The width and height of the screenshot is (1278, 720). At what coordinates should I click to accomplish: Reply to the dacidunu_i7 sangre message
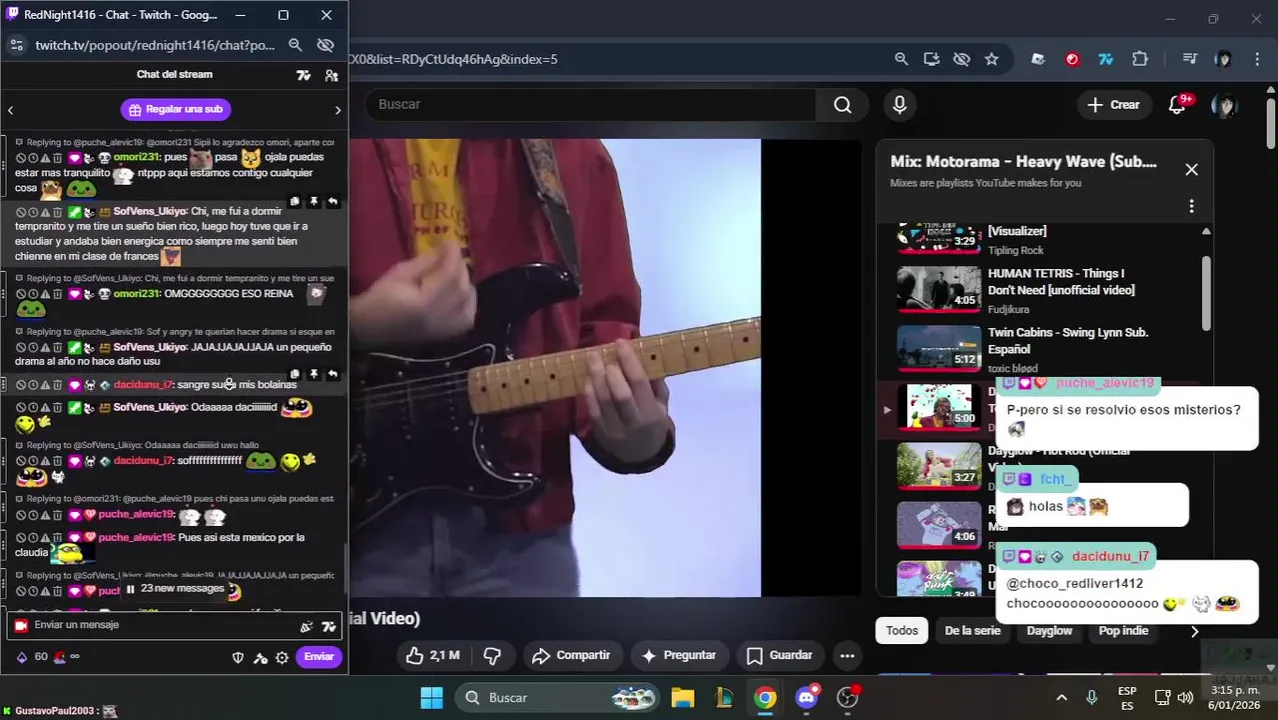(332, 374)
